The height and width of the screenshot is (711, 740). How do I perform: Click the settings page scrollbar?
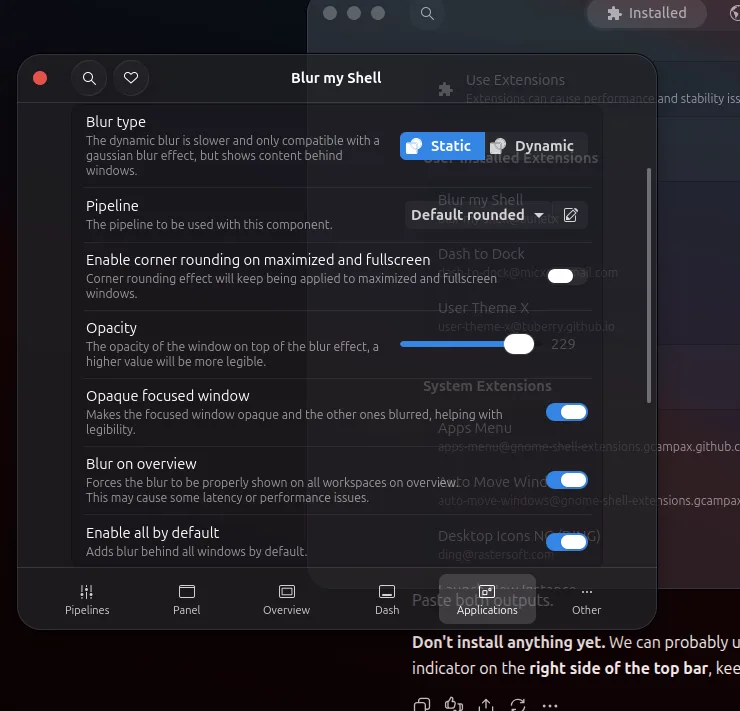click(649, 285)
